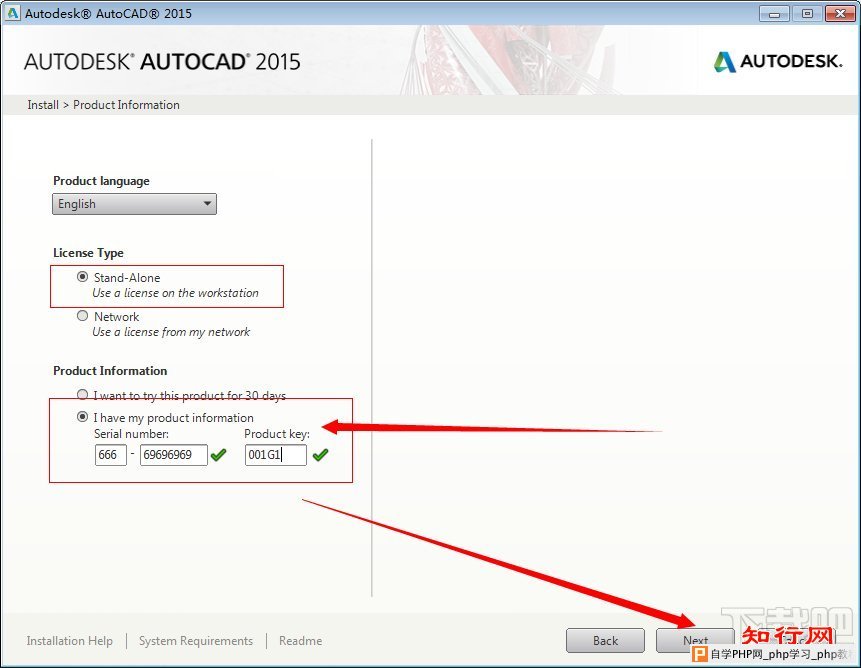Click green checkmark beside product key

pyautogui.click(x=320, y=455)
